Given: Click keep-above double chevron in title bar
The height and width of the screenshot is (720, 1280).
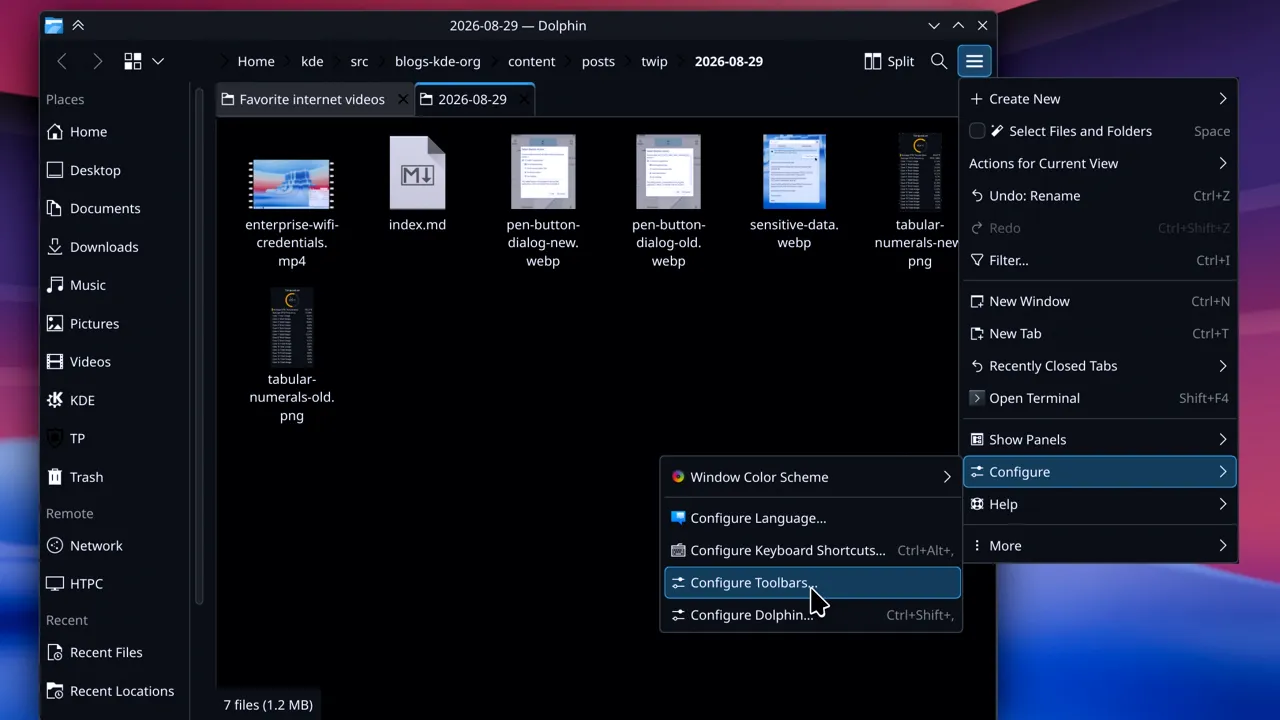Looking at the screenshot, I should tap(78, 26).
